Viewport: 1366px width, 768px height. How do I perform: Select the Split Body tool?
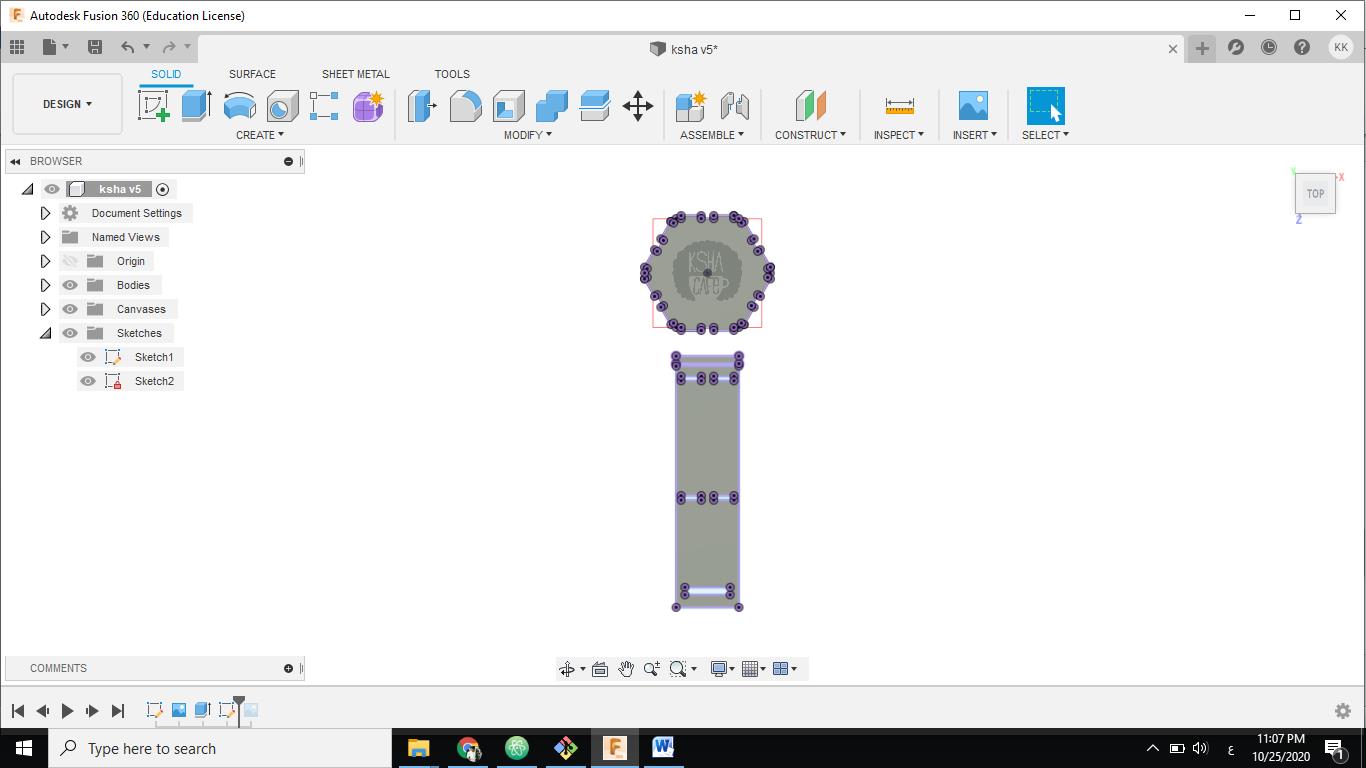(594, 106)
